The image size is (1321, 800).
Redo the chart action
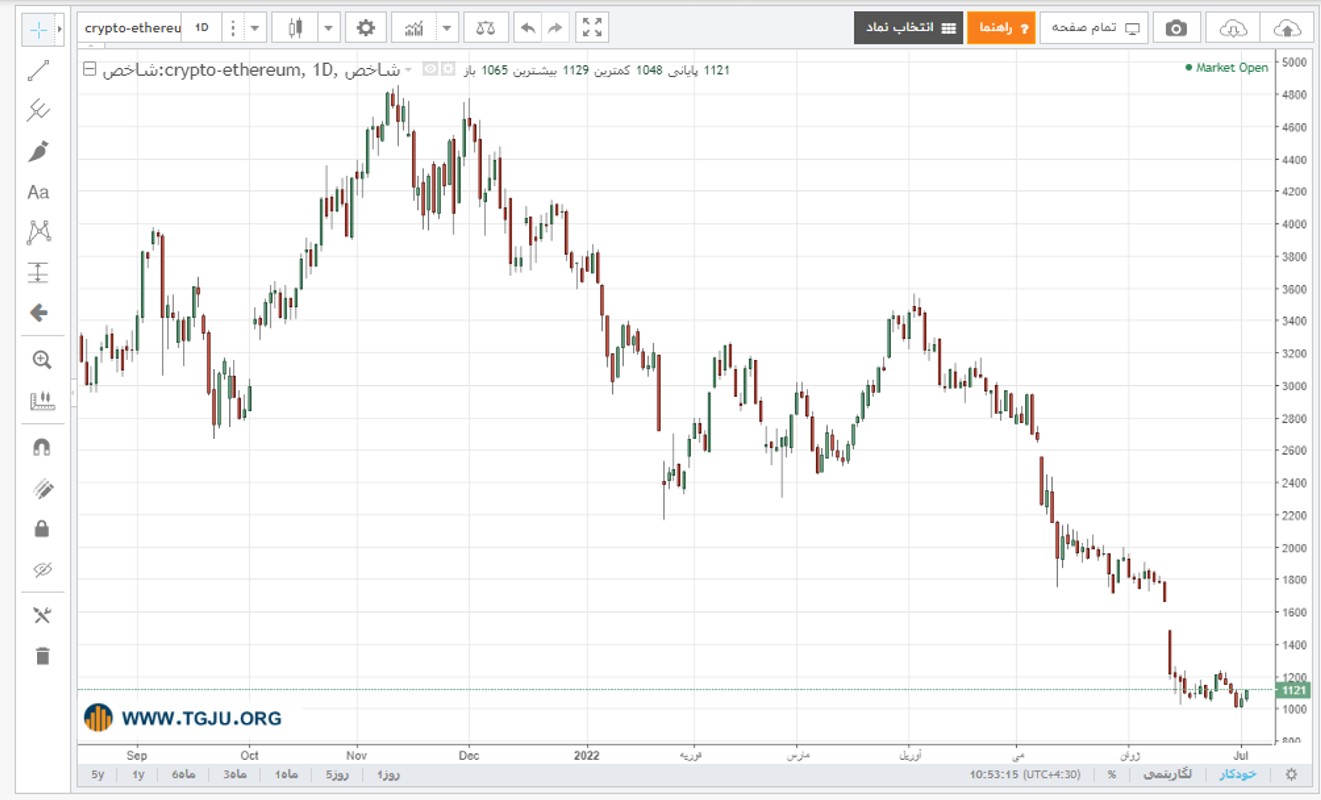tap(556, 28)
